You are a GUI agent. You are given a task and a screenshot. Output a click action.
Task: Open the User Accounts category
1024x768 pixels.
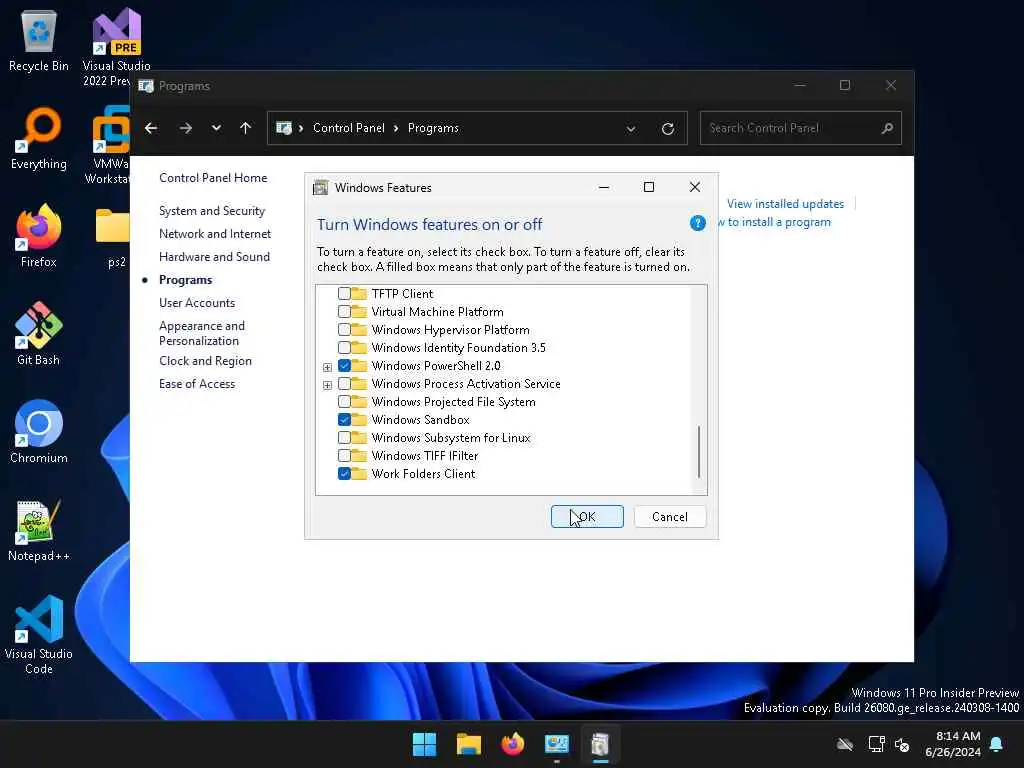[x=197, y=302]
